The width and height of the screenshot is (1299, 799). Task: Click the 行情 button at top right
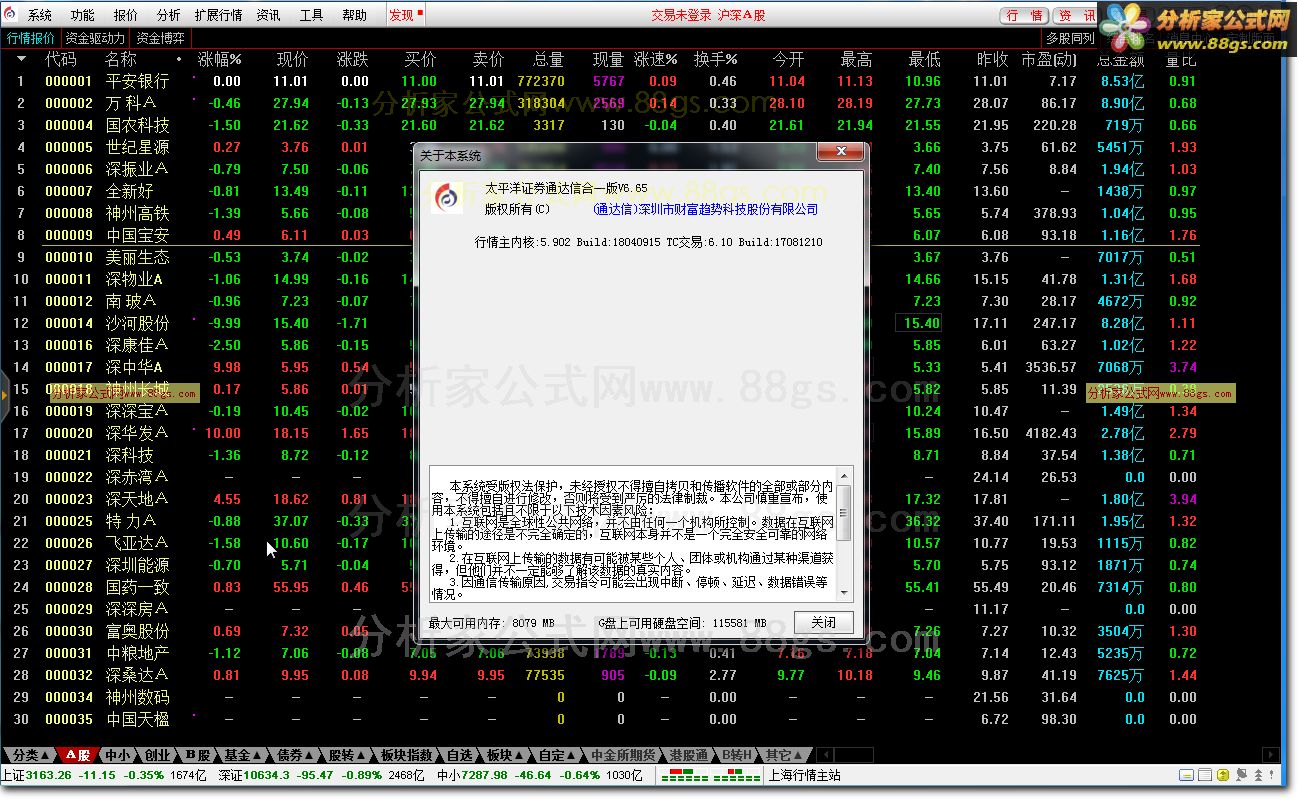pyautogui.click(x=1025, y=15)
